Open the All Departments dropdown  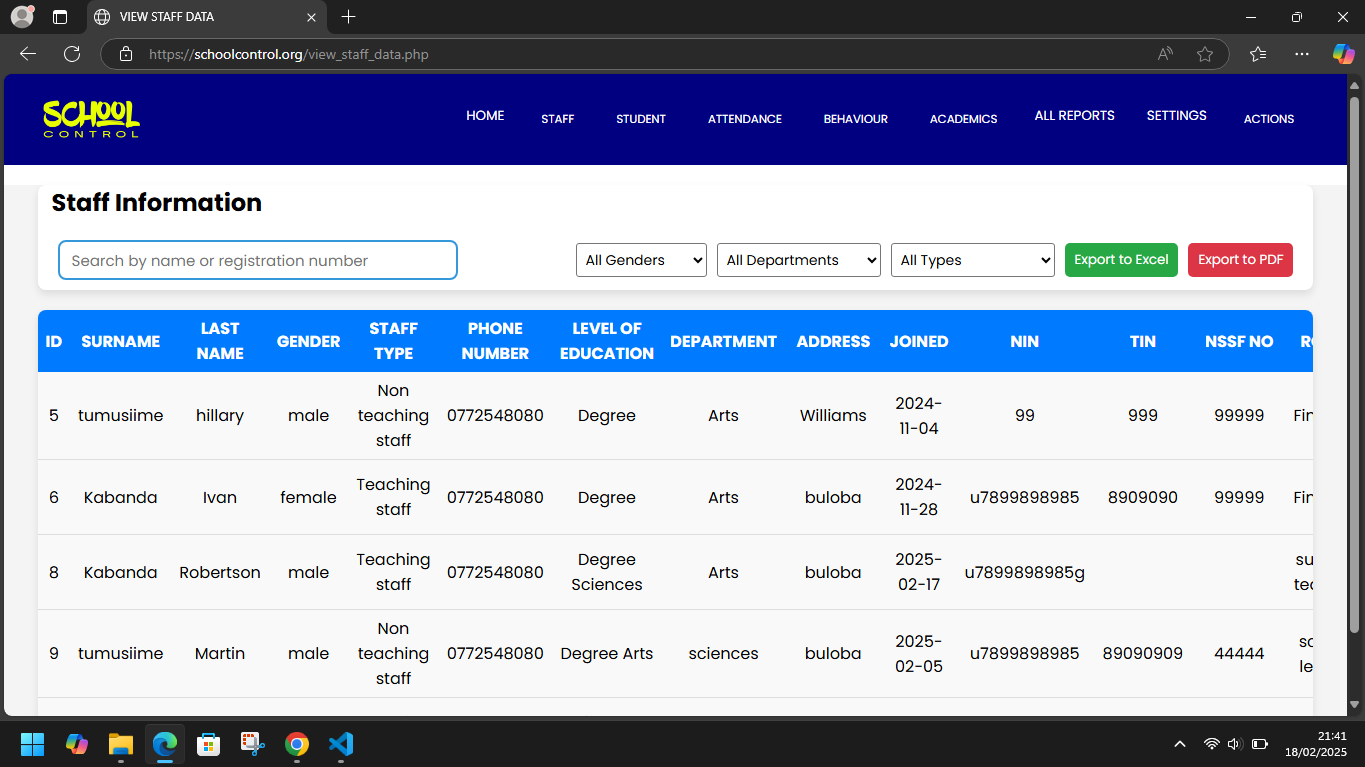click(799, 260)
